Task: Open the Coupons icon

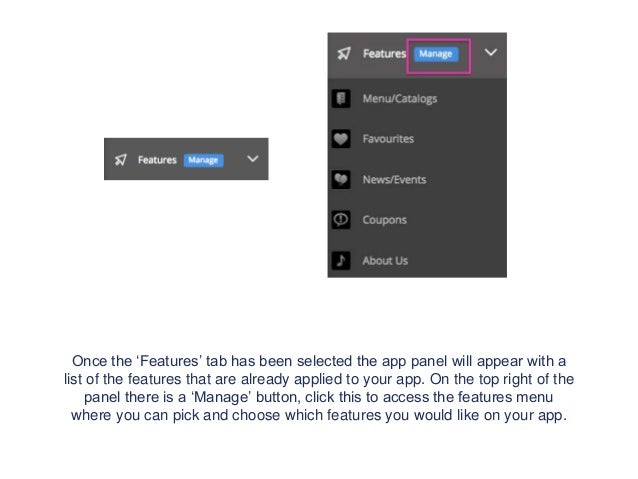Action: point(341,219)
